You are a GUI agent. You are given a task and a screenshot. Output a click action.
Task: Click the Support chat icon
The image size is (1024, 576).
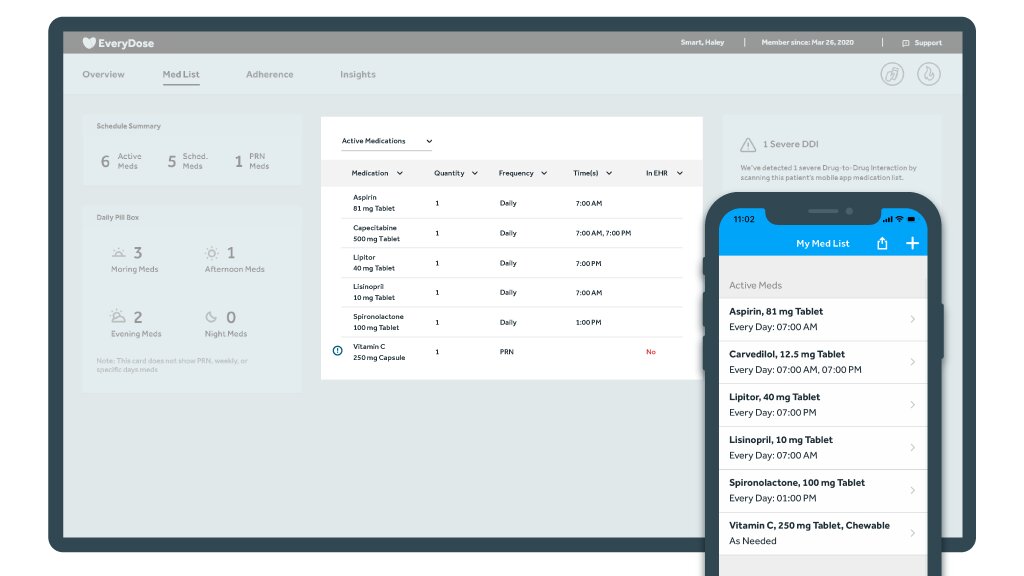coord(906,43)
